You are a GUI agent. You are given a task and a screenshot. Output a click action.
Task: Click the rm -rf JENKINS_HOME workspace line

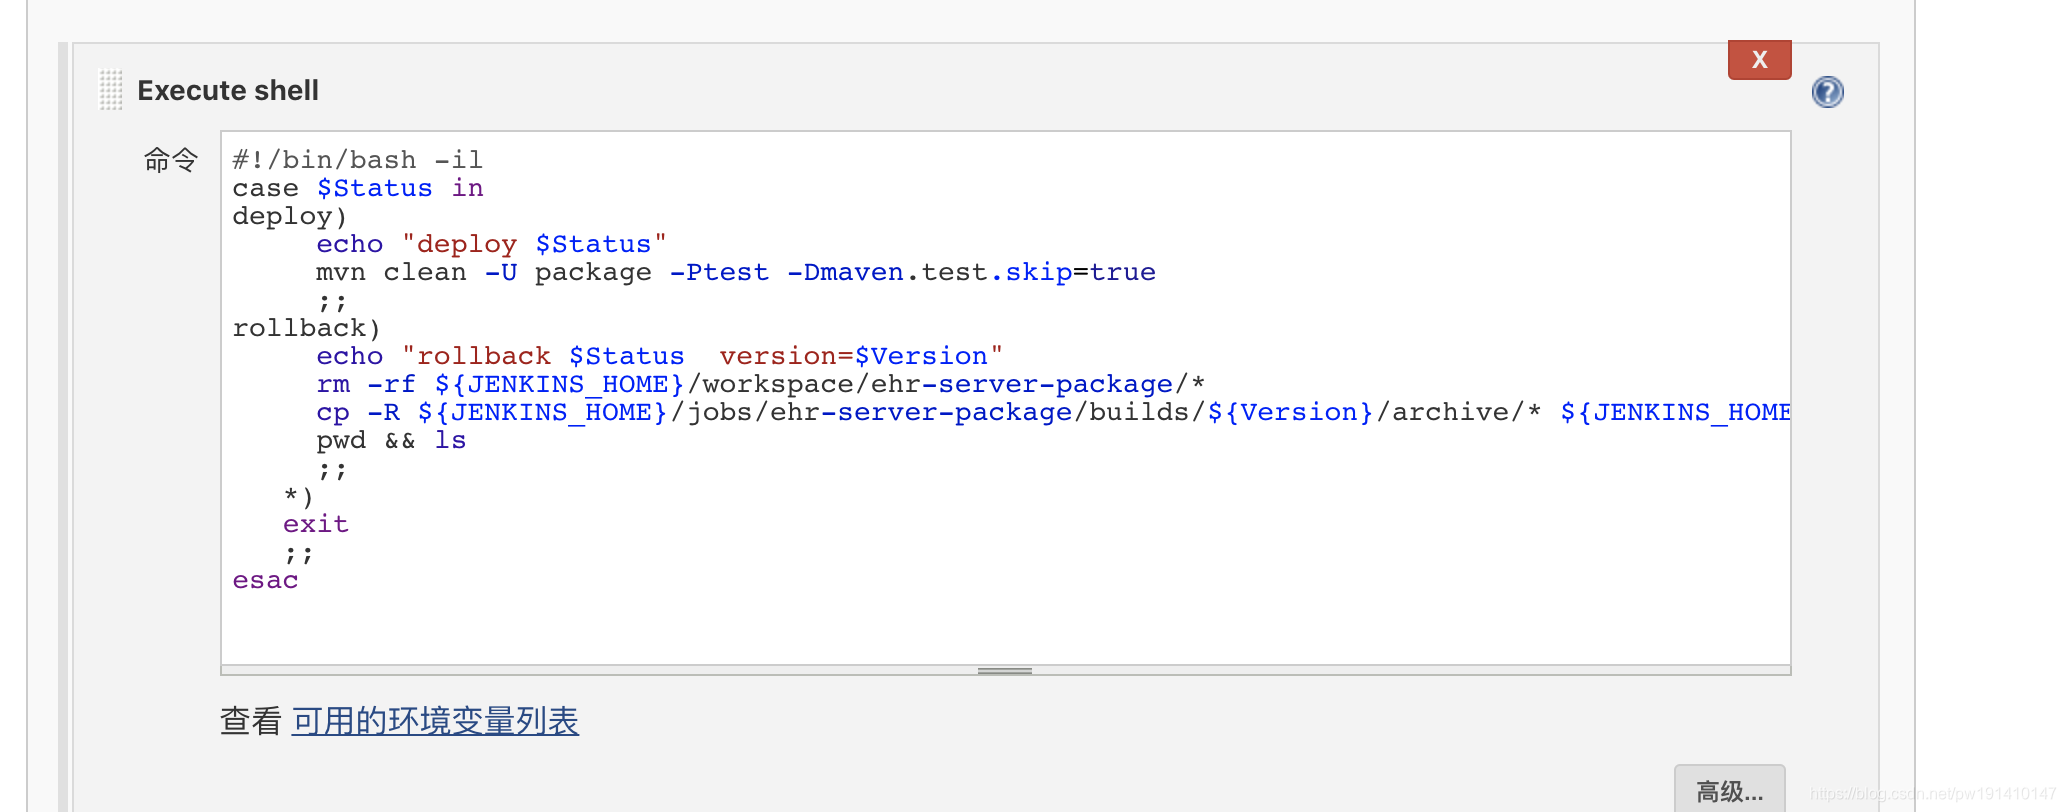pyautogui.click(x=760, y=384)
